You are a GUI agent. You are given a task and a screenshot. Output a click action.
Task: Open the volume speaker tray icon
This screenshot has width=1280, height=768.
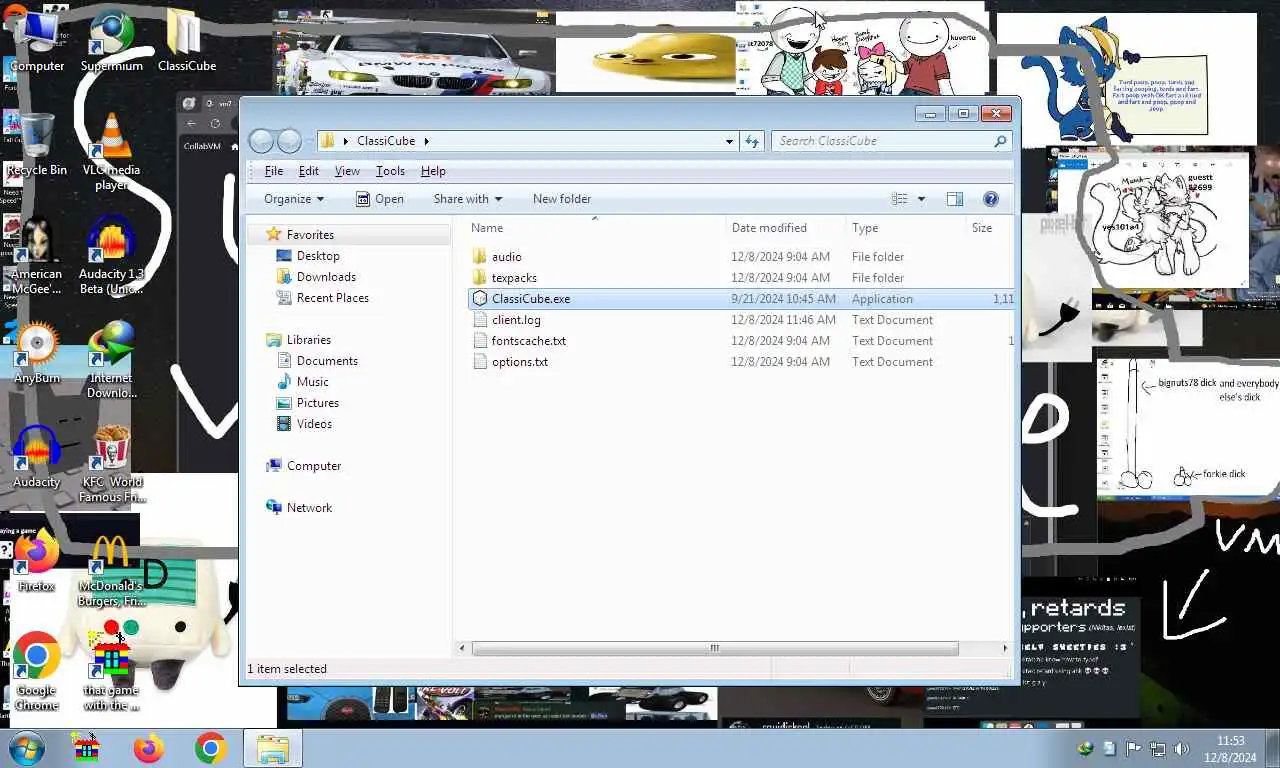click(1181, 749)
